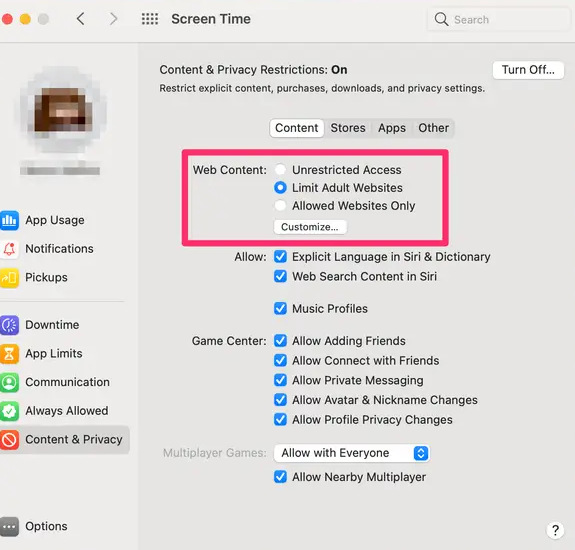Select the red Content & Privacy icon

[9, 439]
